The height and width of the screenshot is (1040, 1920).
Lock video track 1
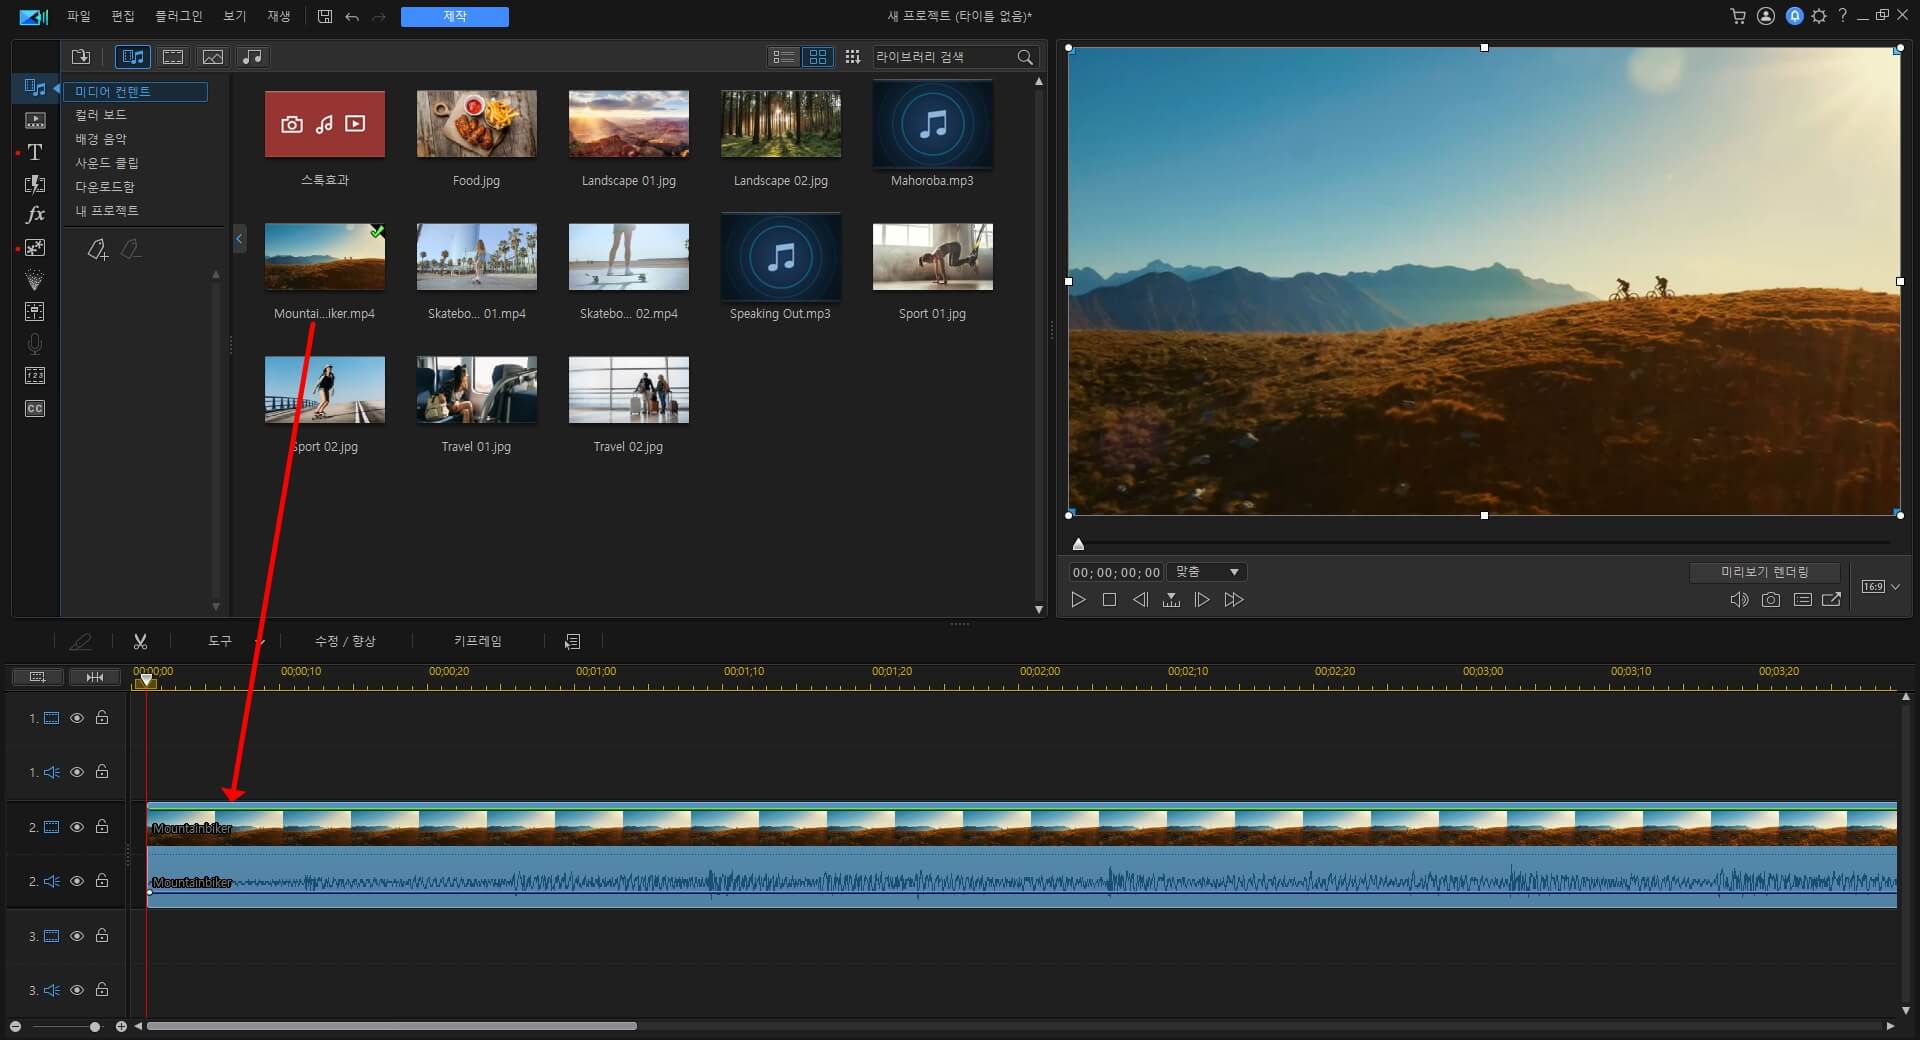pyautogui.click(x=102, y=717)
